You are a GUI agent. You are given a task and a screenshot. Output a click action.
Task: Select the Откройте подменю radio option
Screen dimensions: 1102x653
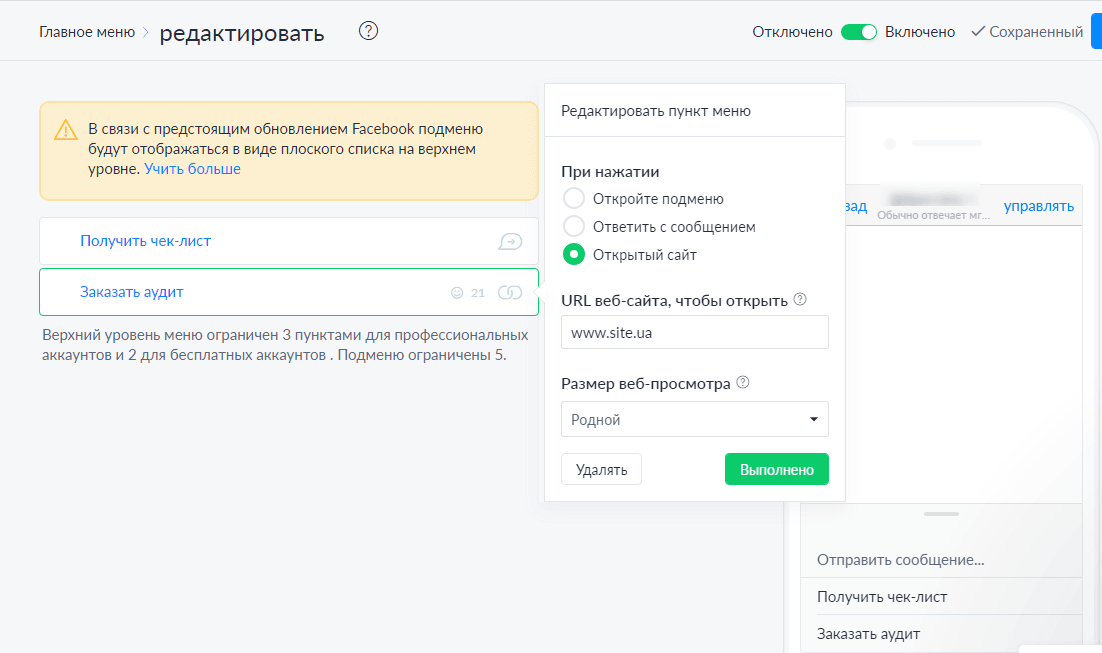coord(574,198)
